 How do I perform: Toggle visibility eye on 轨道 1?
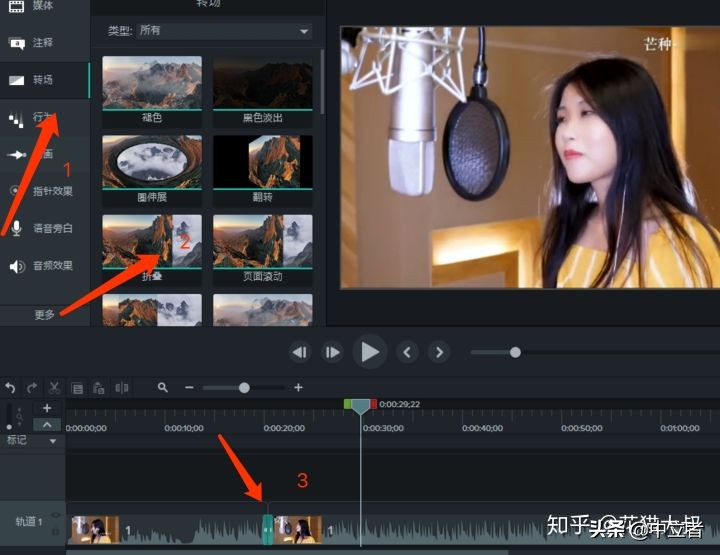56,515
